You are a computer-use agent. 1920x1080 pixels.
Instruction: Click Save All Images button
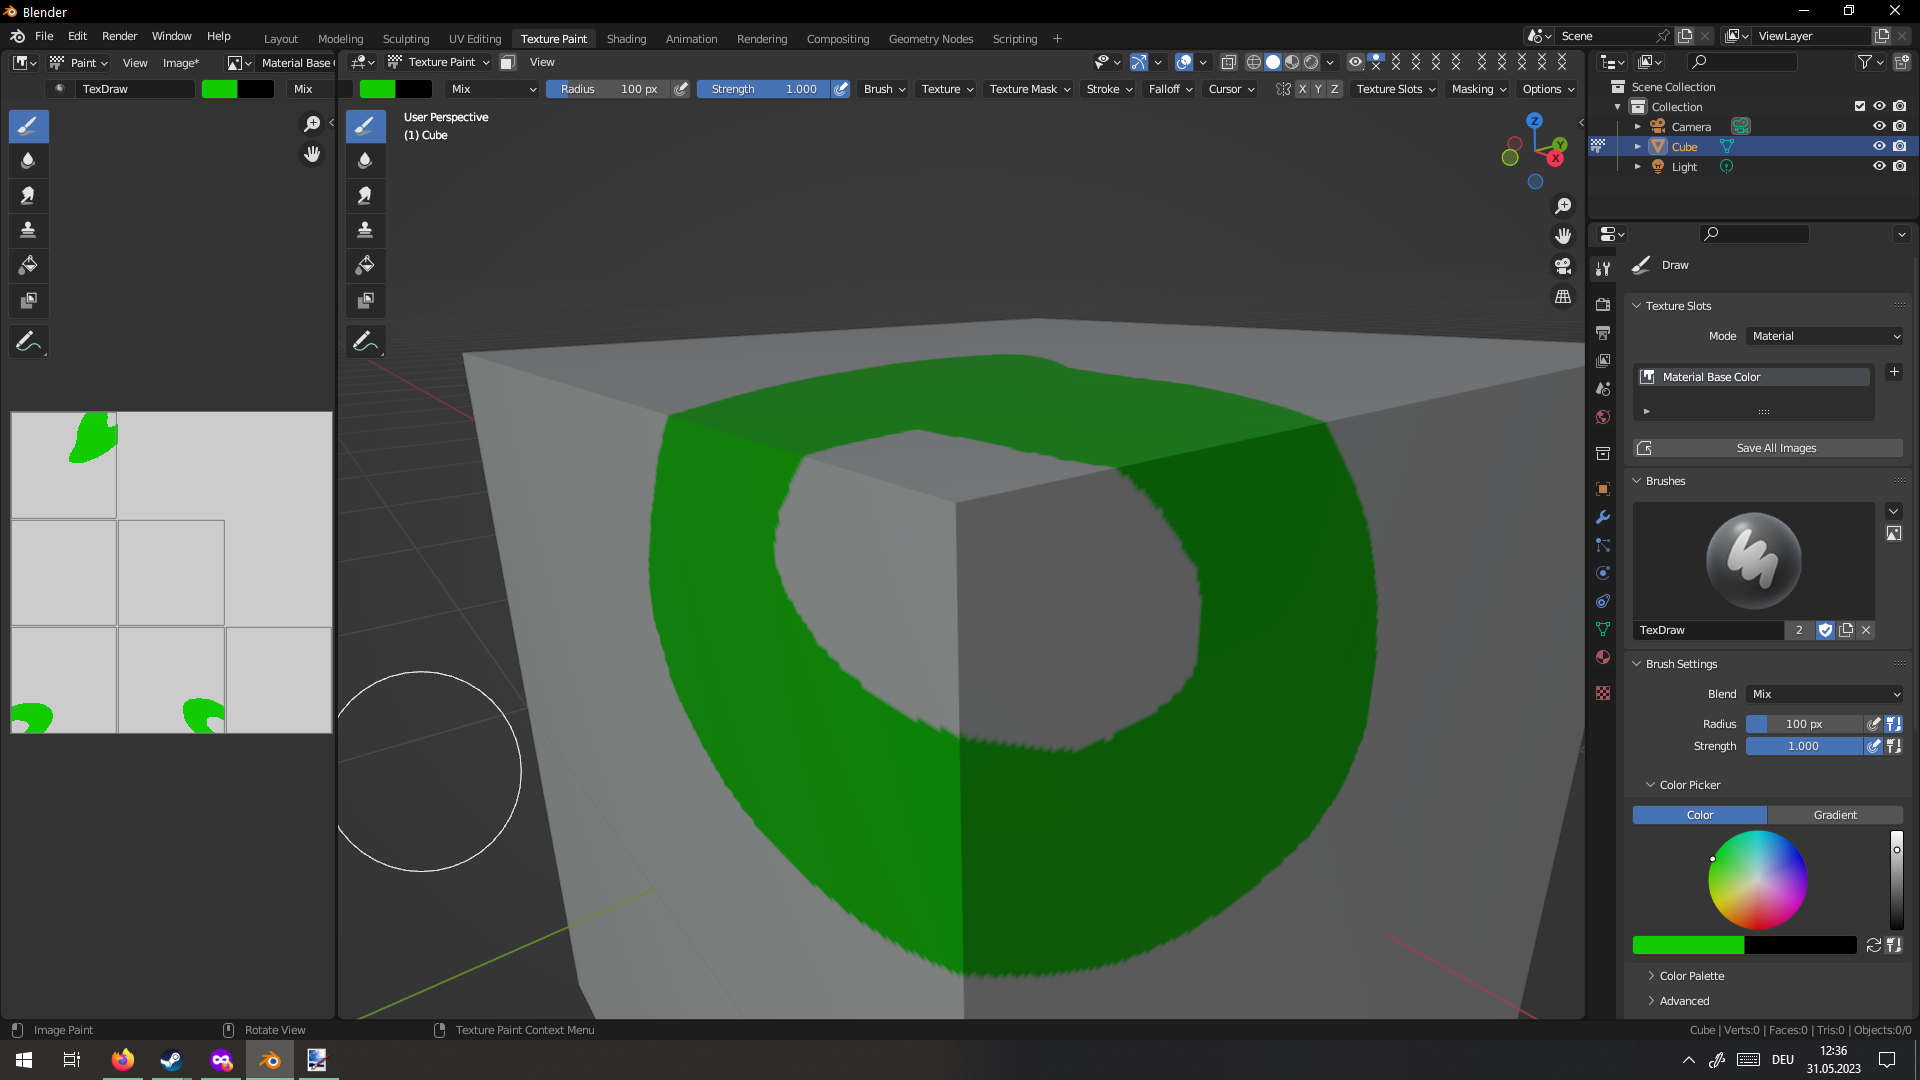[x=1768, y=448]
